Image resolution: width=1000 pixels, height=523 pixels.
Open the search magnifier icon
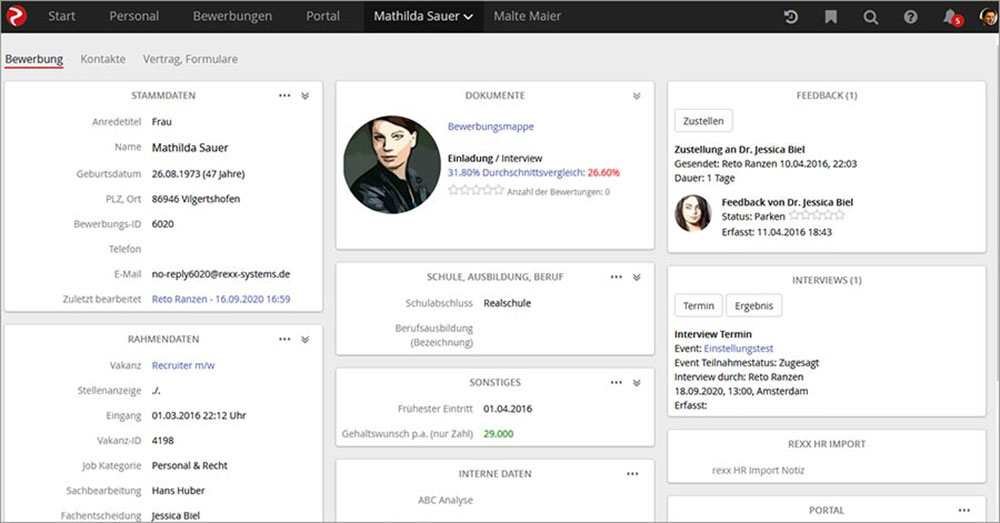pyautogui.click(x=871, y=17)
